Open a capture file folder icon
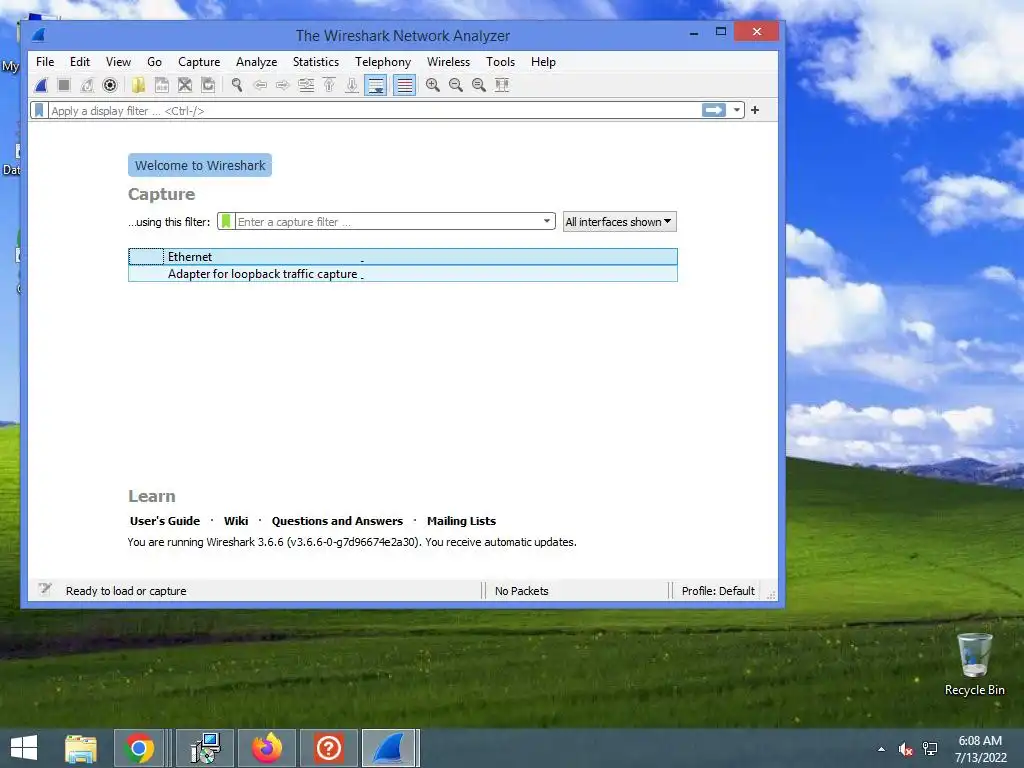Screen dimensions: 1024x768 point(138,85)
